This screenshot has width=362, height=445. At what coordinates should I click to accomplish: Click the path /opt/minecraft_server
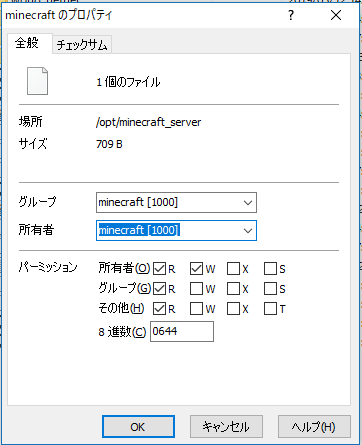point(149,122)
